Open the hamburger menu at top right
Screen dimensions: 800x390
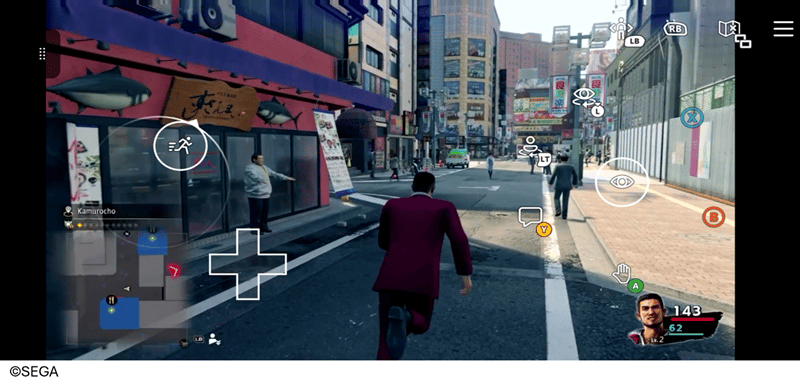click(783, 29)
